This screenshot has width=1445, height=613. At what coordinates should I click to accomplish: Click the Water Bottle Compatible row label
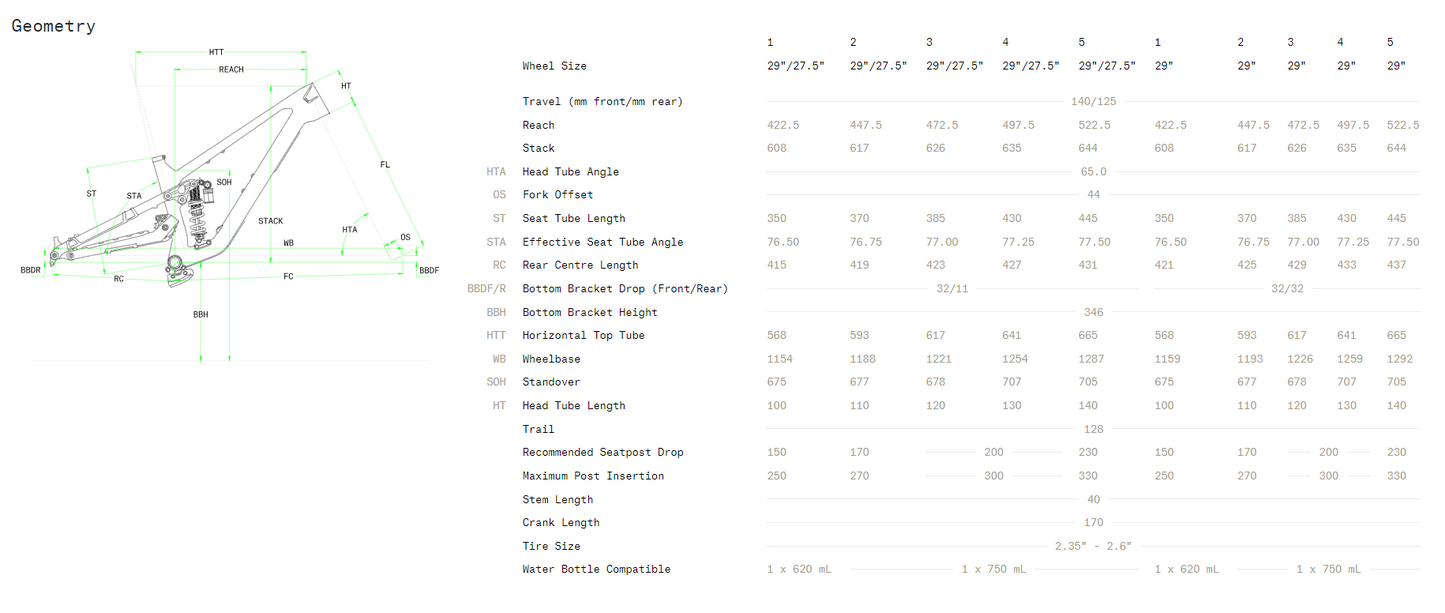[596, 570]
